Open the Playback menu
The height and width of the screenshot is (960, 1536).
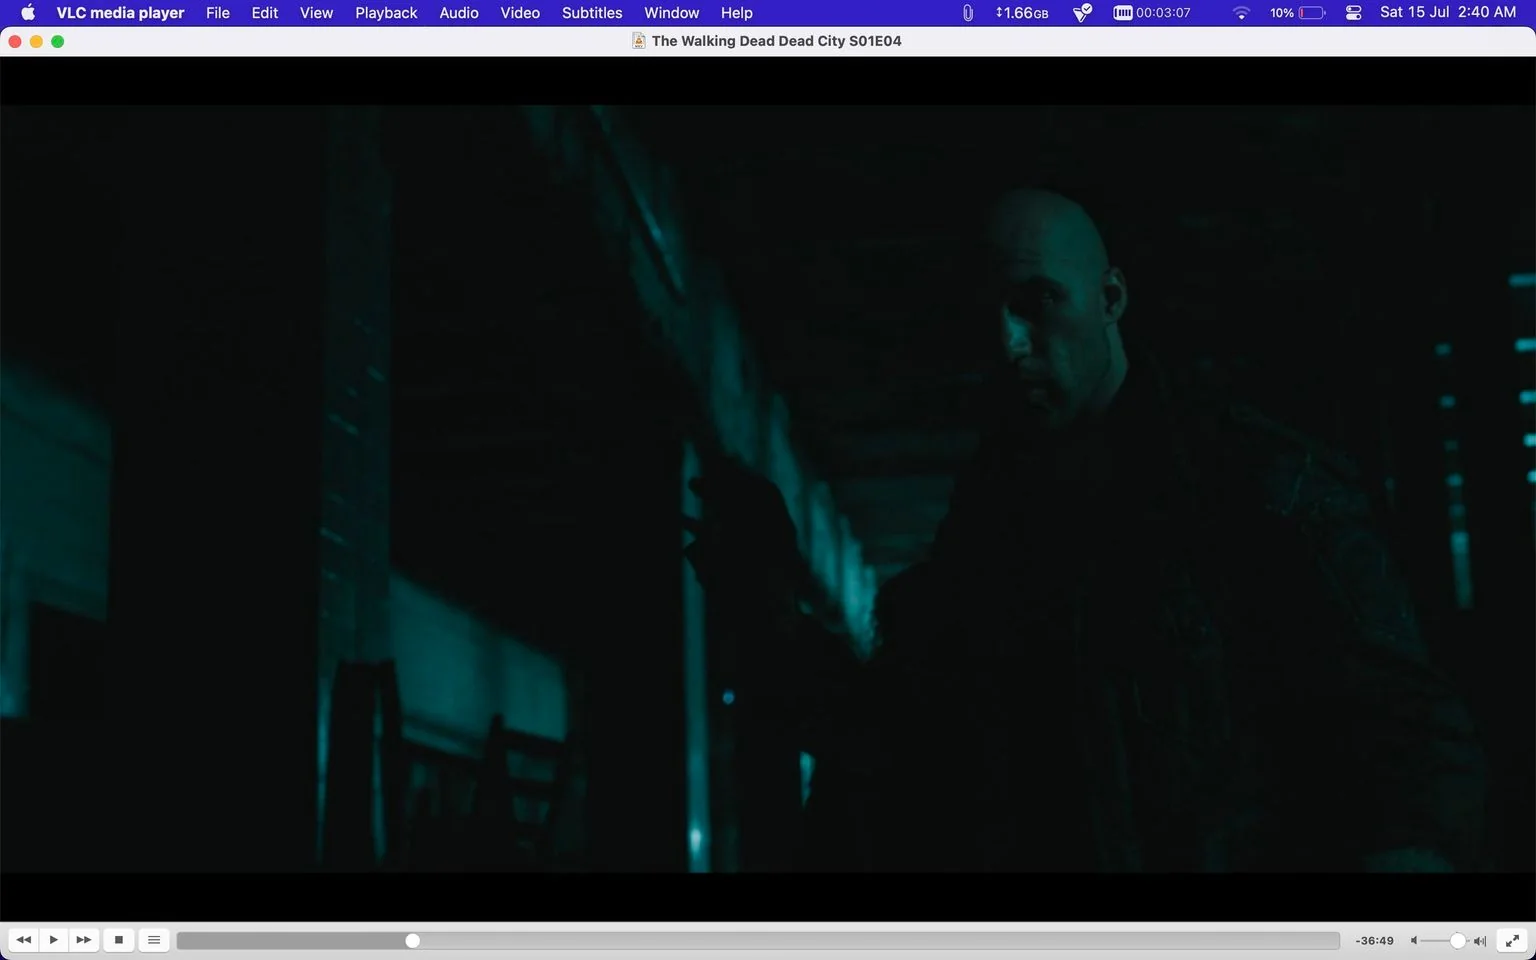point(386,13)
